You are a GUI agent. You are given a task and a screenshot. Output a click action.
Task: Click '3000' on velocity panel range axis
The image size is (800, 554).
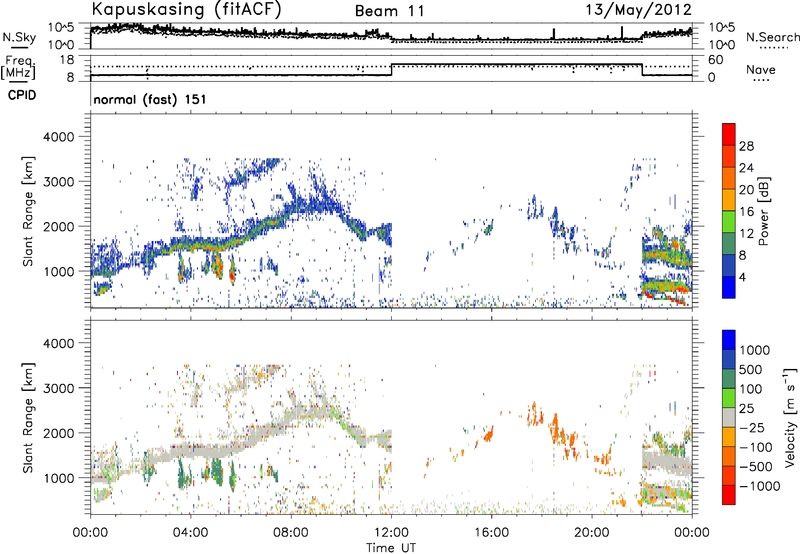(x=57, y=388)
